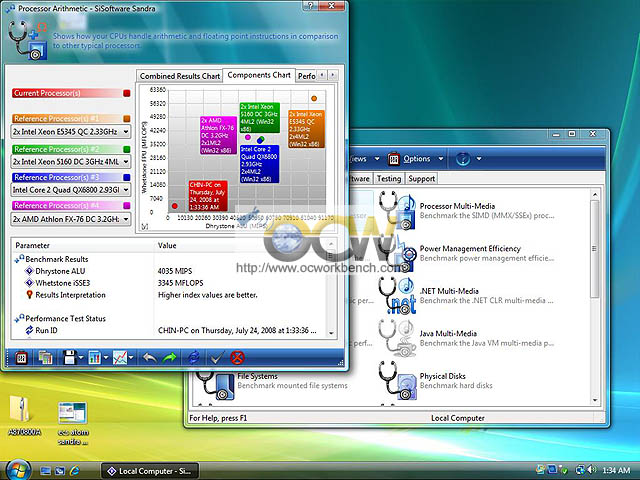This screenshot has height=480, width=640.
Task: Open Power Management Efficiency benchmark icon
Action: point(396,253)
